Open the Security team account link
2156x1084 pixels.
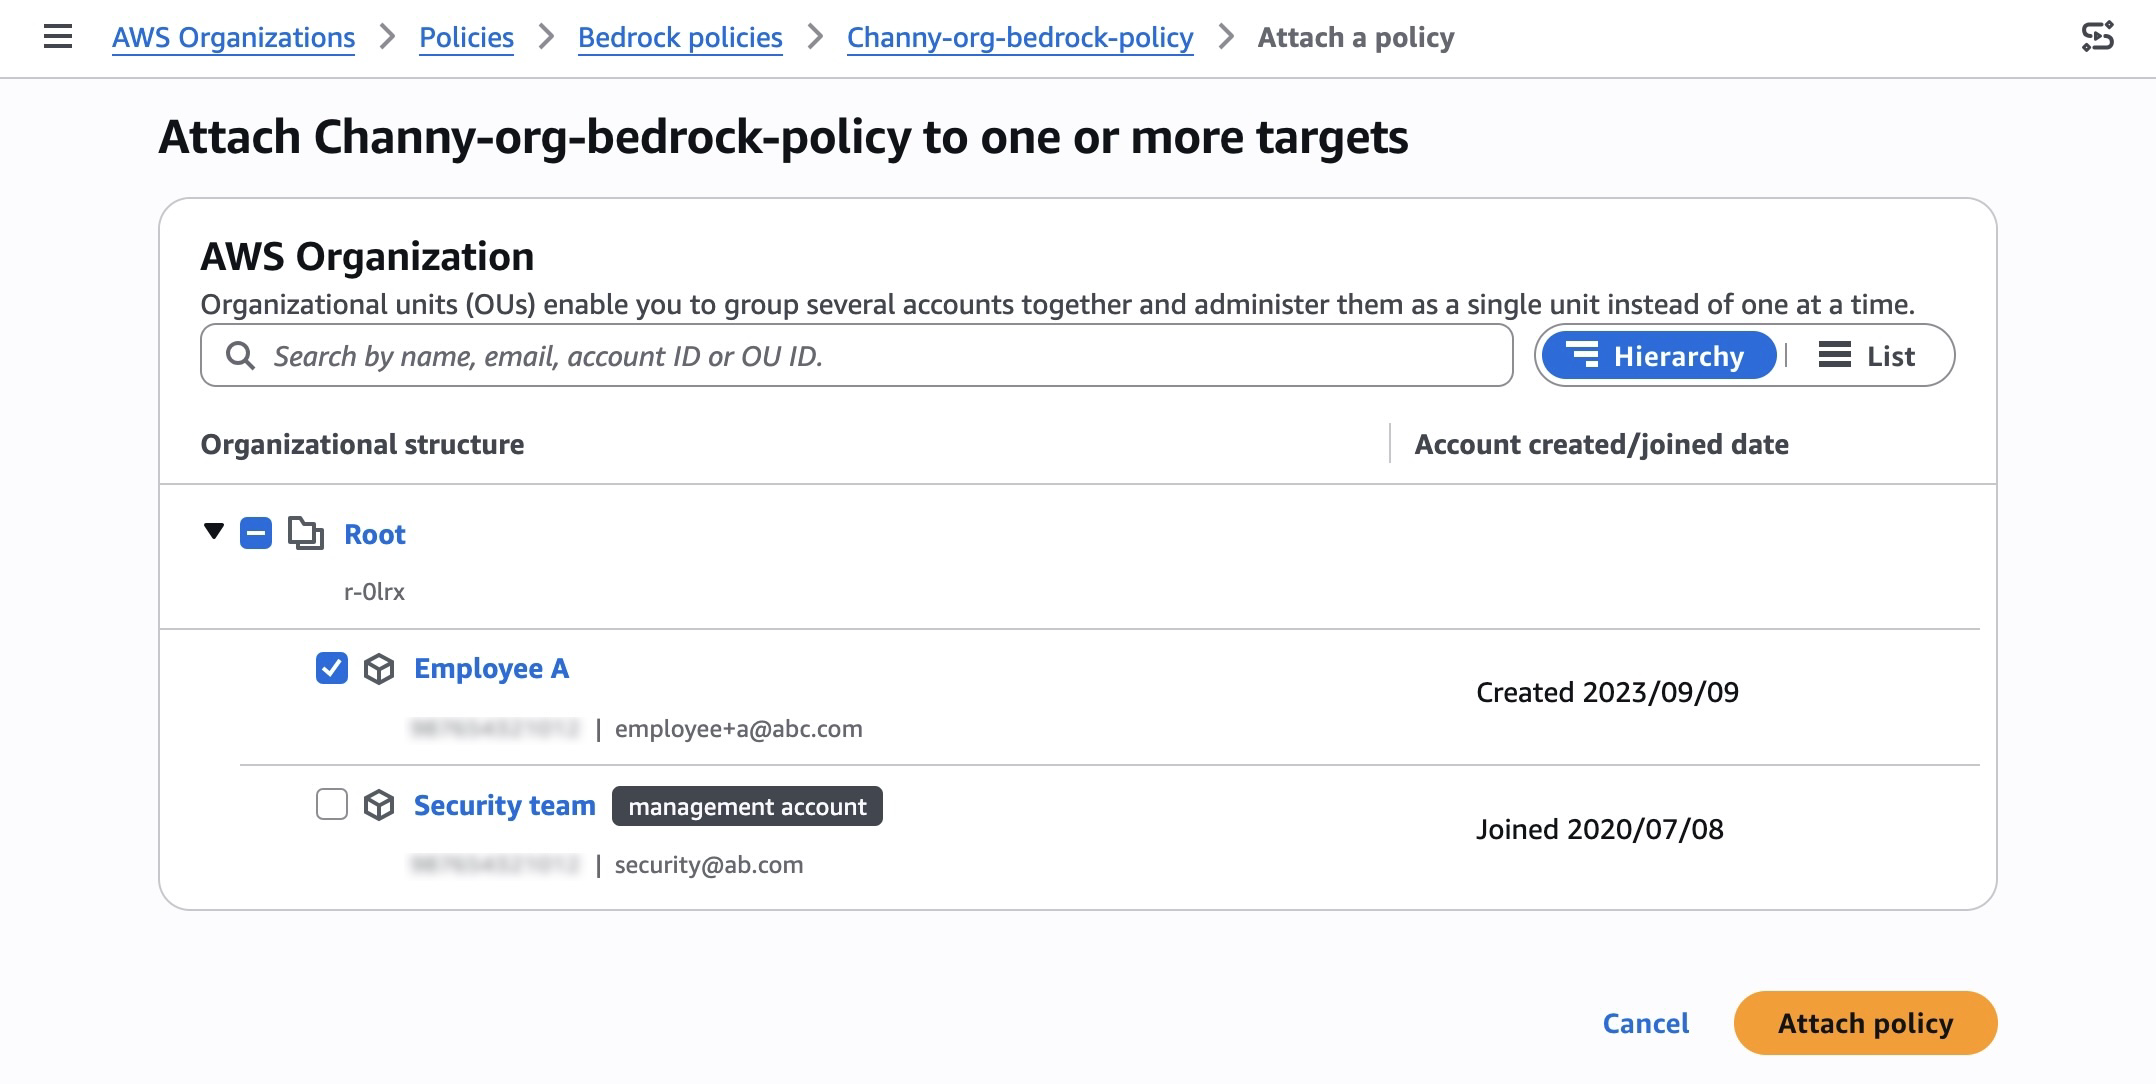(x=504, y=806)
